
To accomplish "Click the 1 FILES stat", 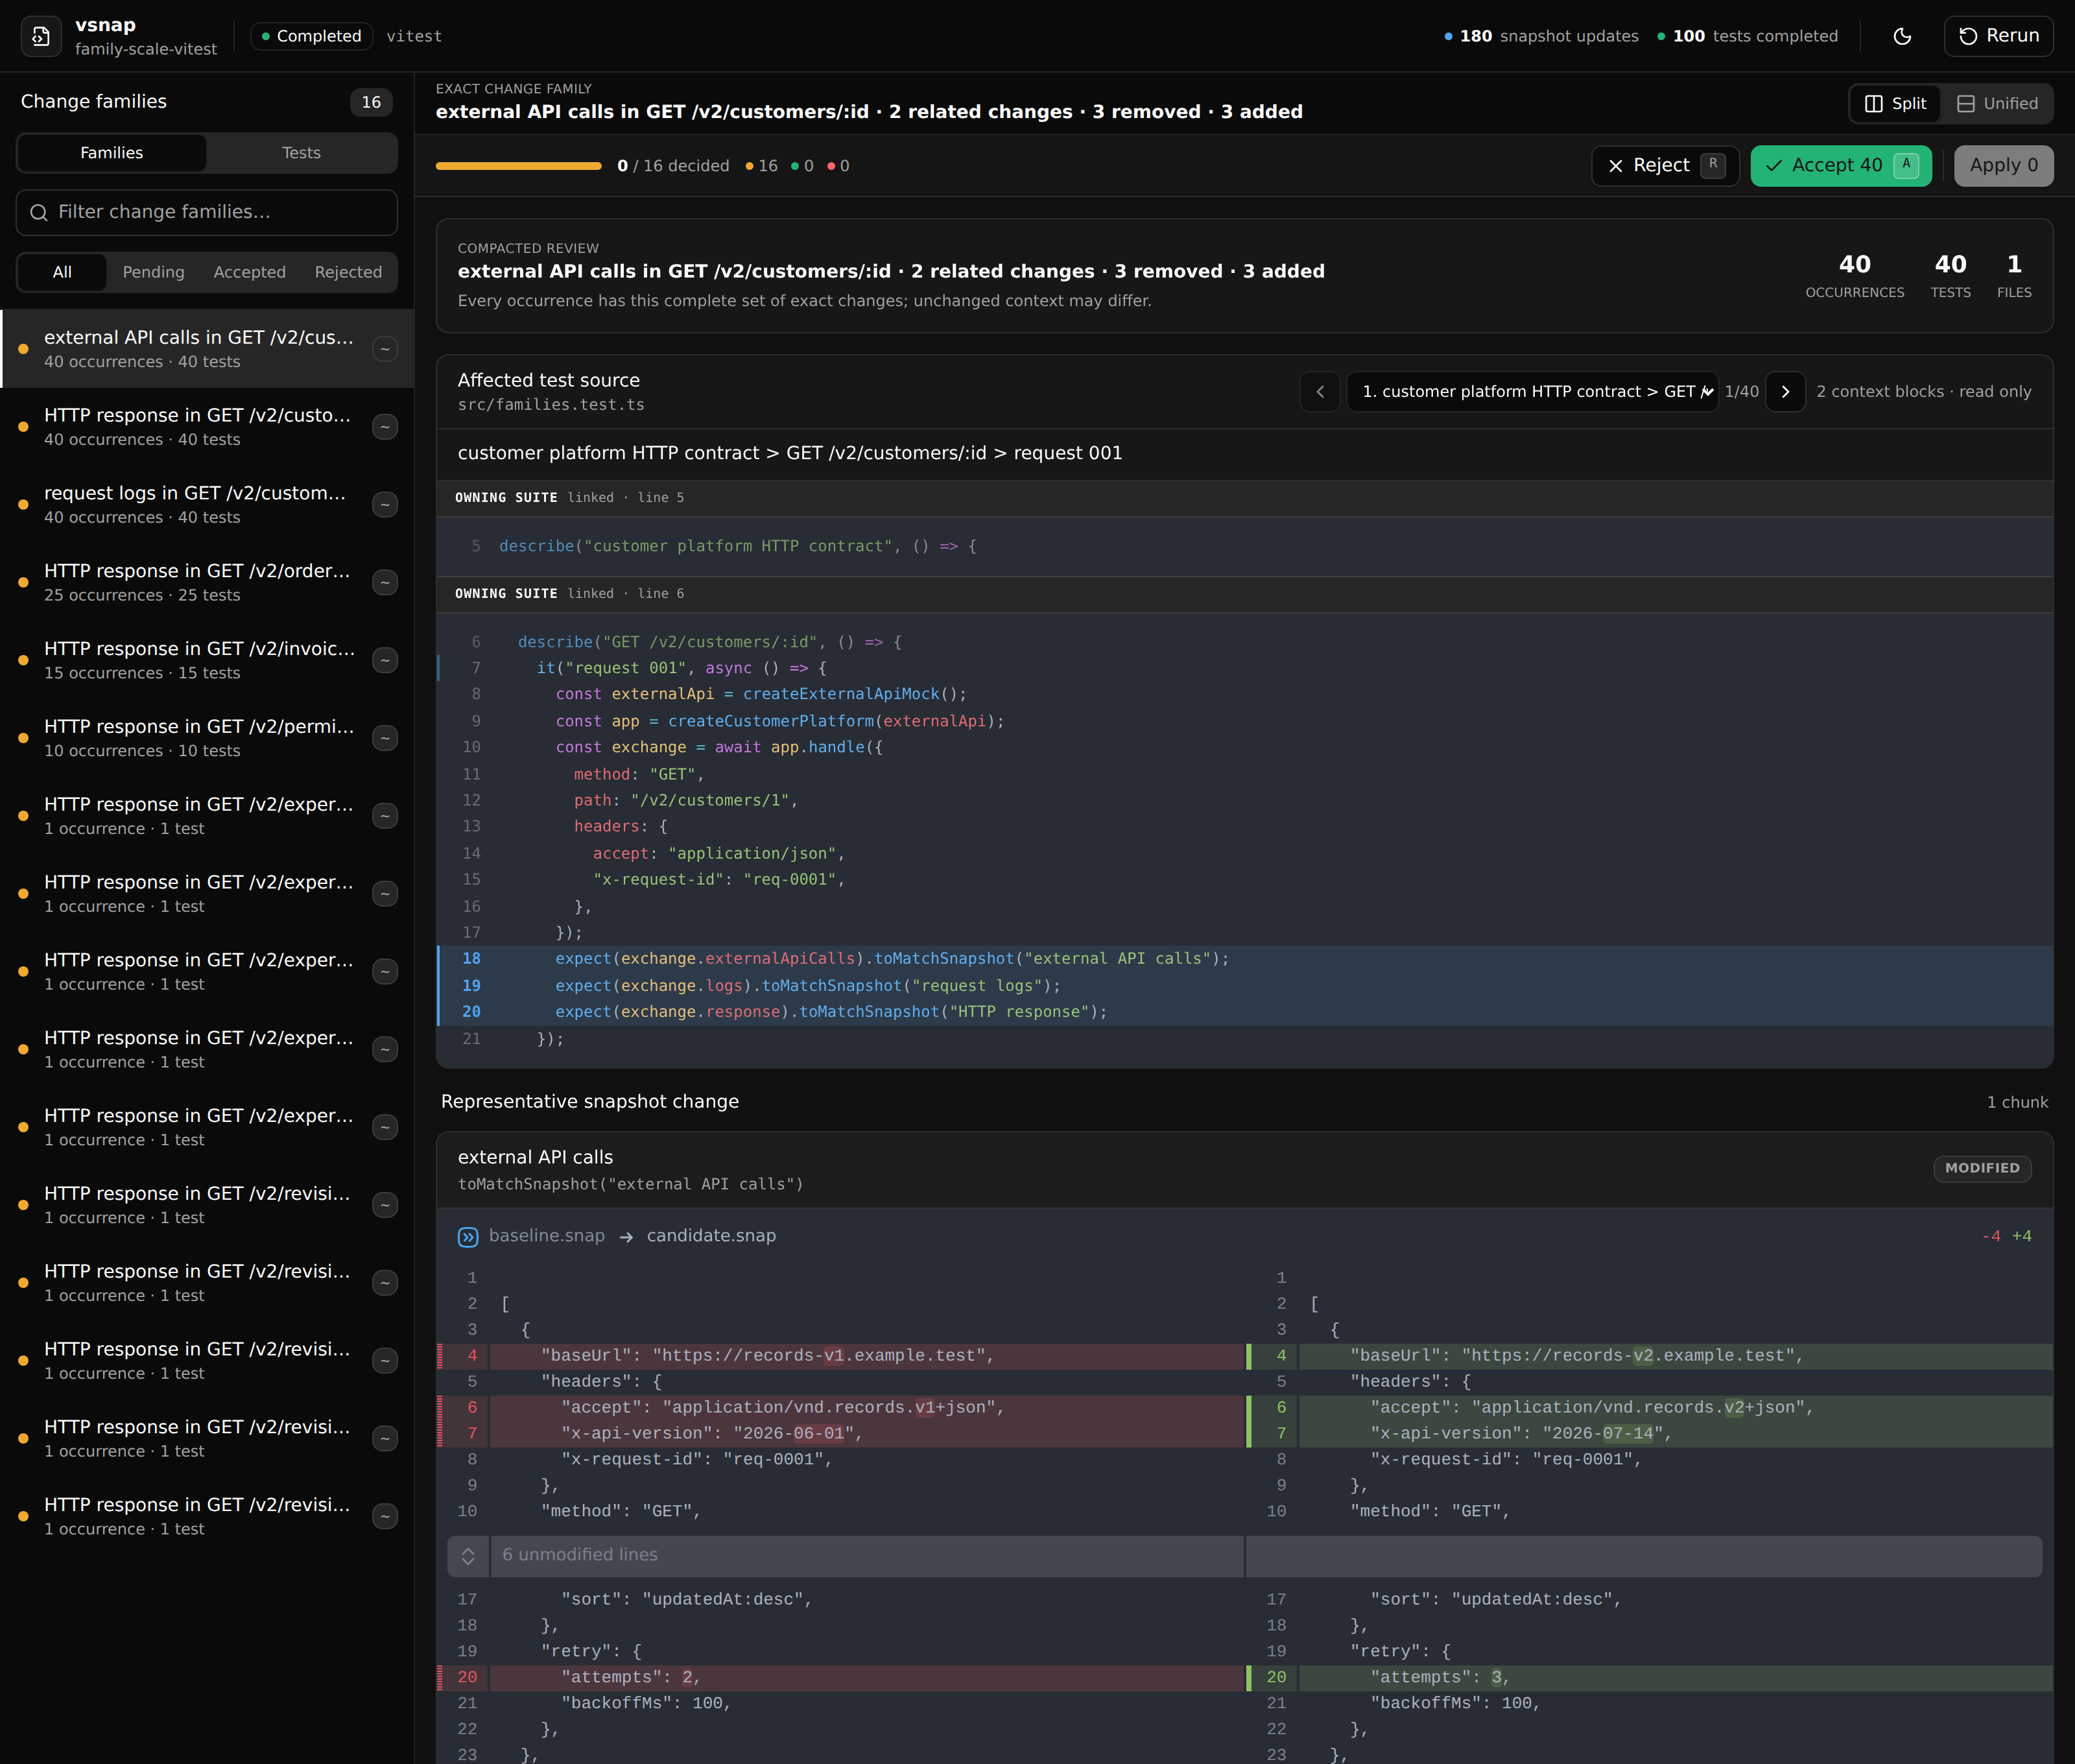I will (2014, 276).
